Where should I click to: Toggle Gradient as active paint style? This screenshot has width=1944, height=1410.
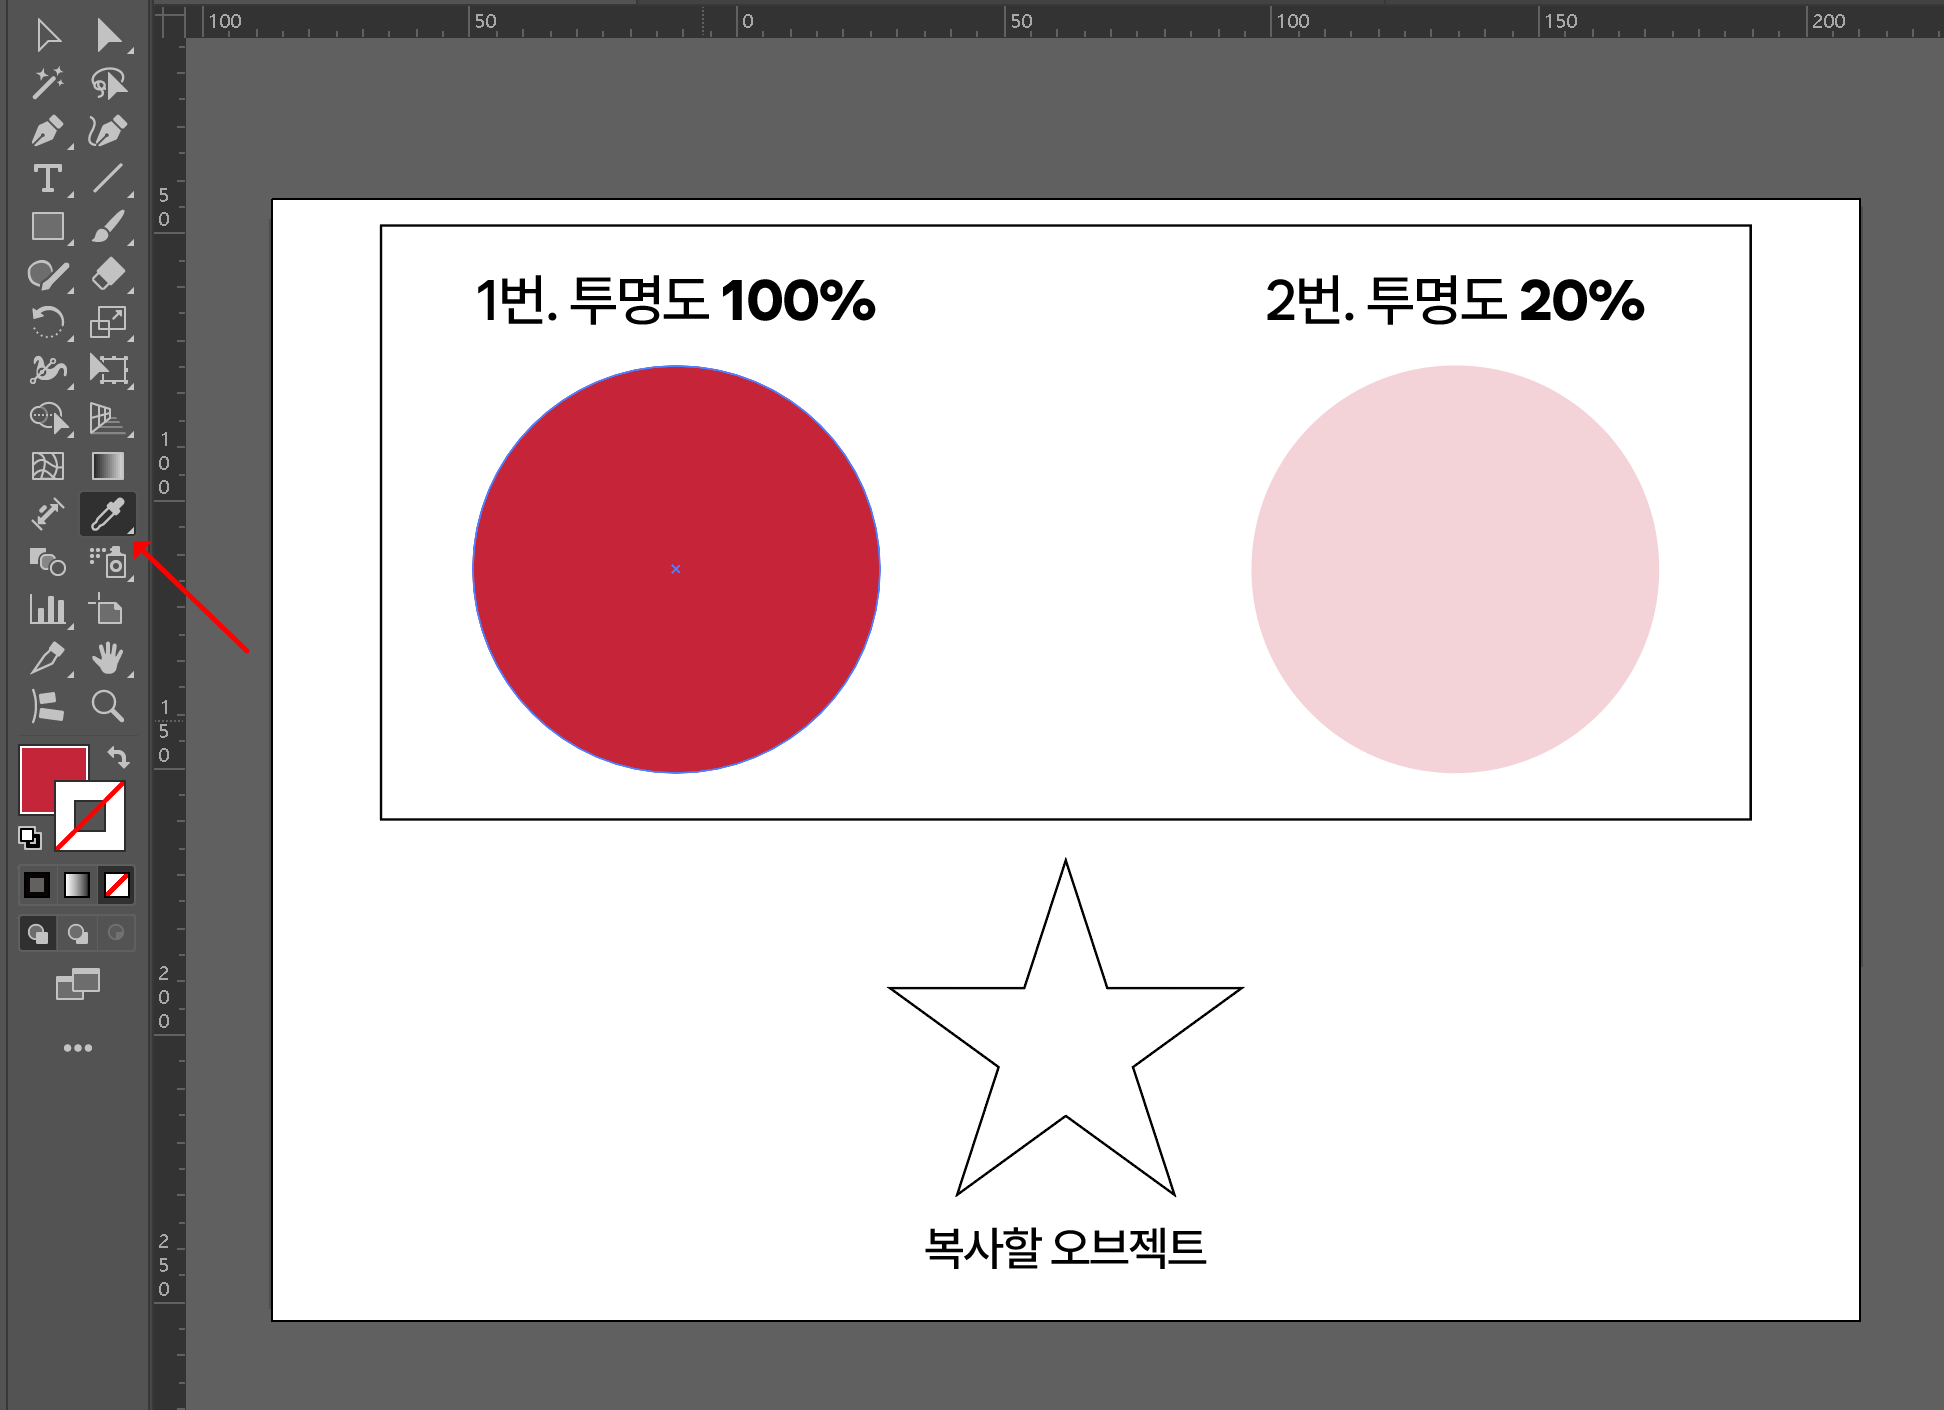pos(75,884)
